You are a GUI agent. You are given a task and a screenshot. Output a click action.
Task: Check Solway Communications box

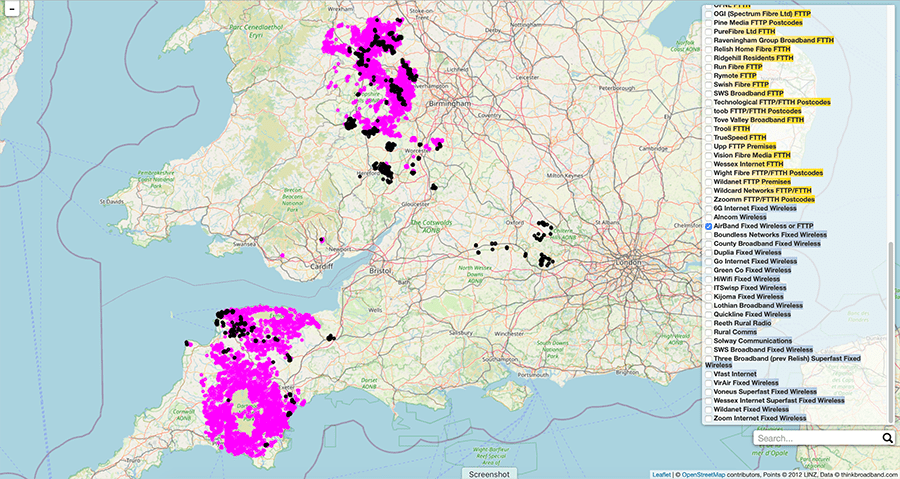(x=709, y=341)
